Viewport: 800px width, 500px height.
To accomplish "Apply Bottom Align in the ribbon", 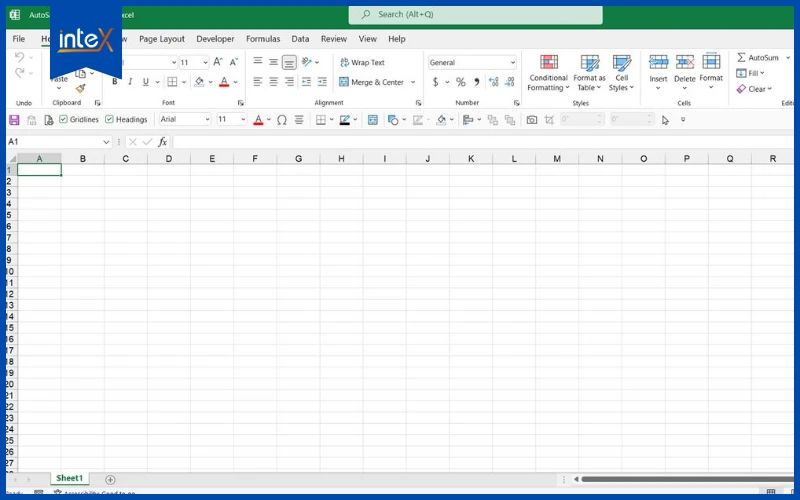I will 289,62.
